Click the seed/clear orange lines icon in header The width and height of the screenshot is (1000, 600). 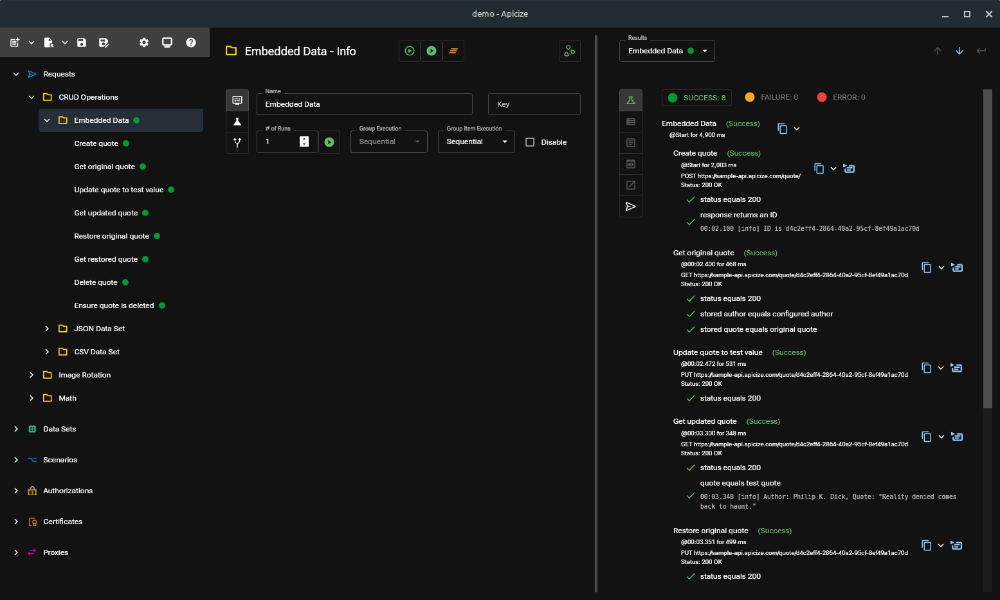453,51
